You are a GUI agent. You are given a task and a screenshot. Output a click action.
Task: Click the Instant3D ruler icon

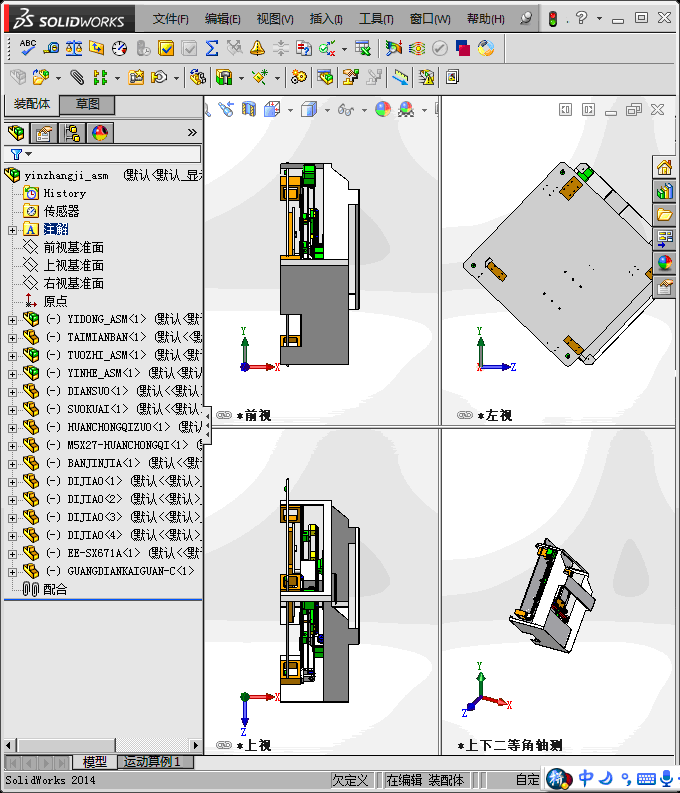pyautogui.click(x=400, y=77)
